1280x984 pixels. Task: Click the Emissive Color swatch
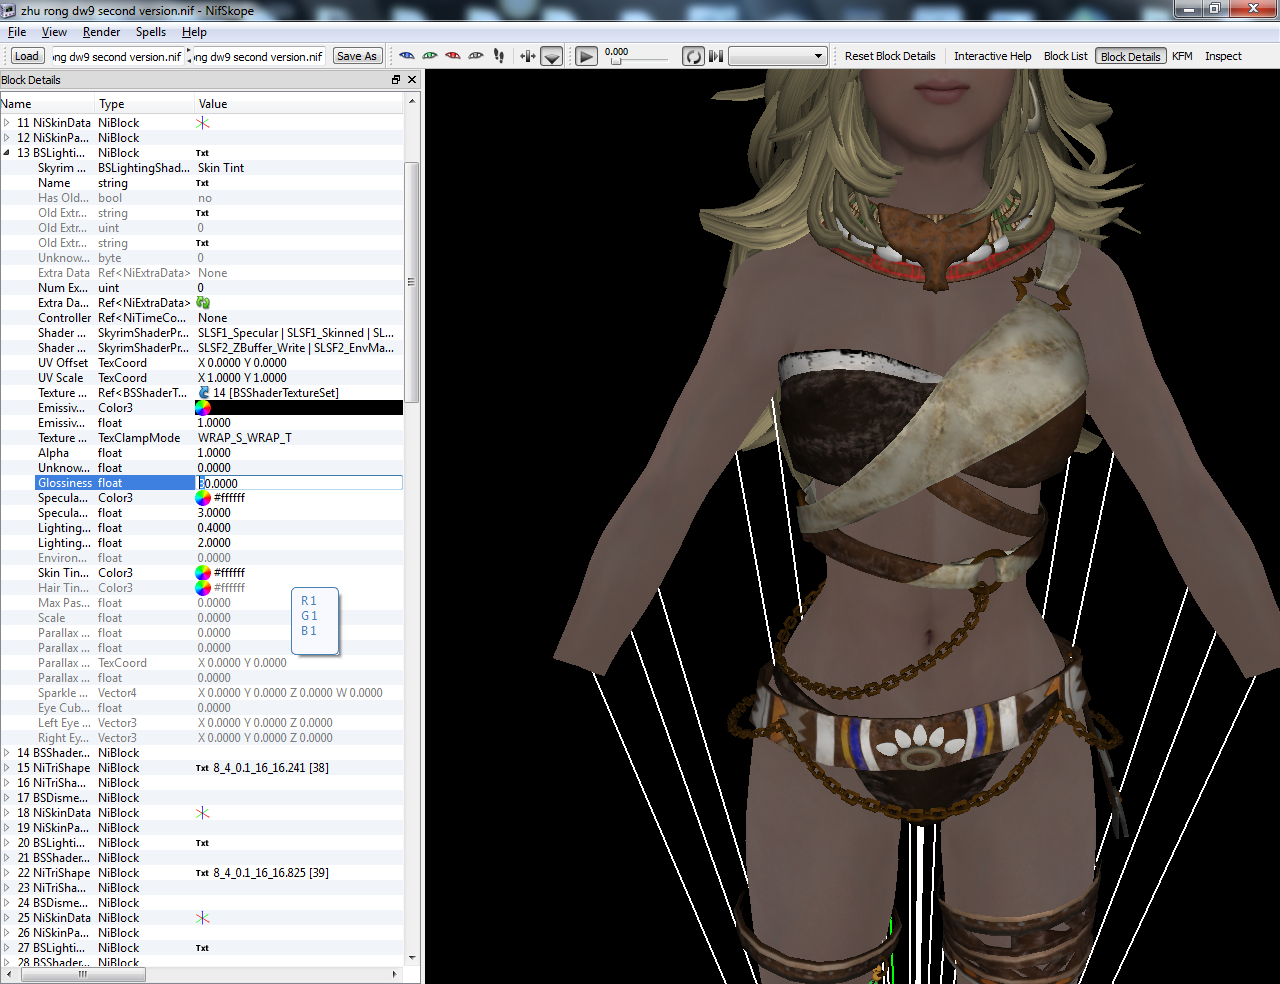point(203,408)
